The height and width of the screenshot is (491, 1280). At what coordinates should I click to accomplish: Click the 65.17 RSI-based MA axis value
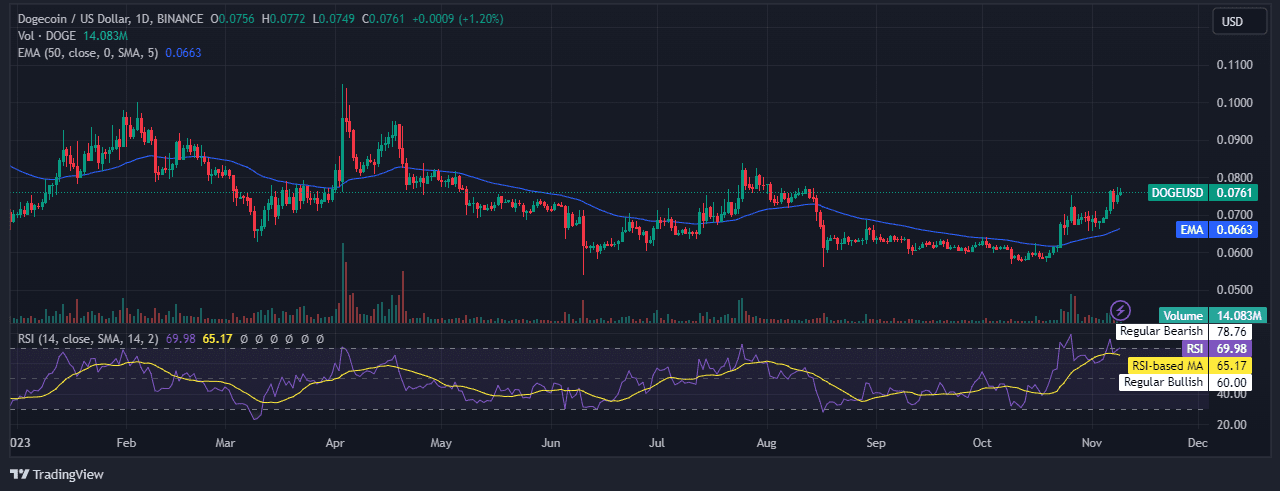tap(1229, 366)
